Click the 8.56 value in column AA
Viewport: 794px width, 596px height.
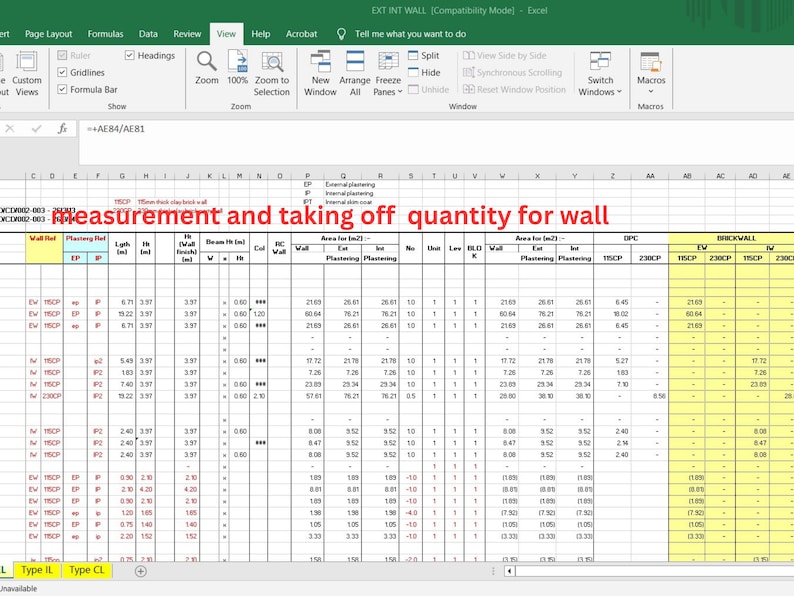tap(659, 396)
